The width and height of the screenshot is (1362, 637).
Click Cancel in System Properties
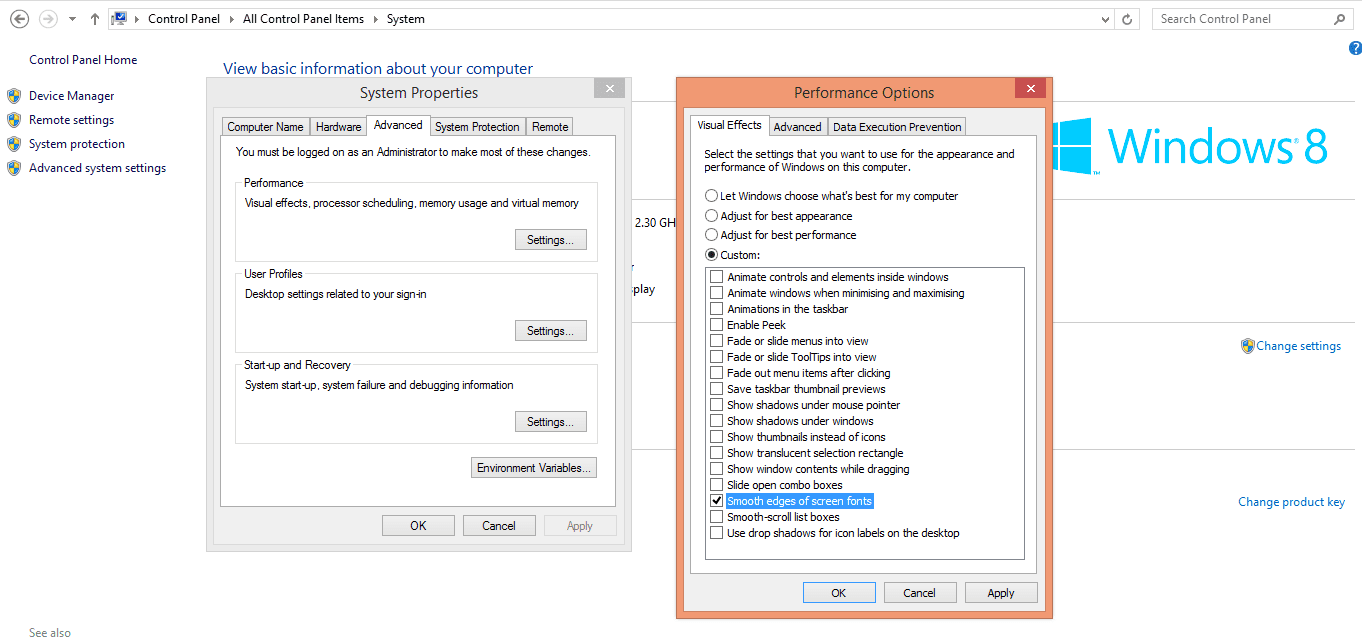[x=499, y=526]
